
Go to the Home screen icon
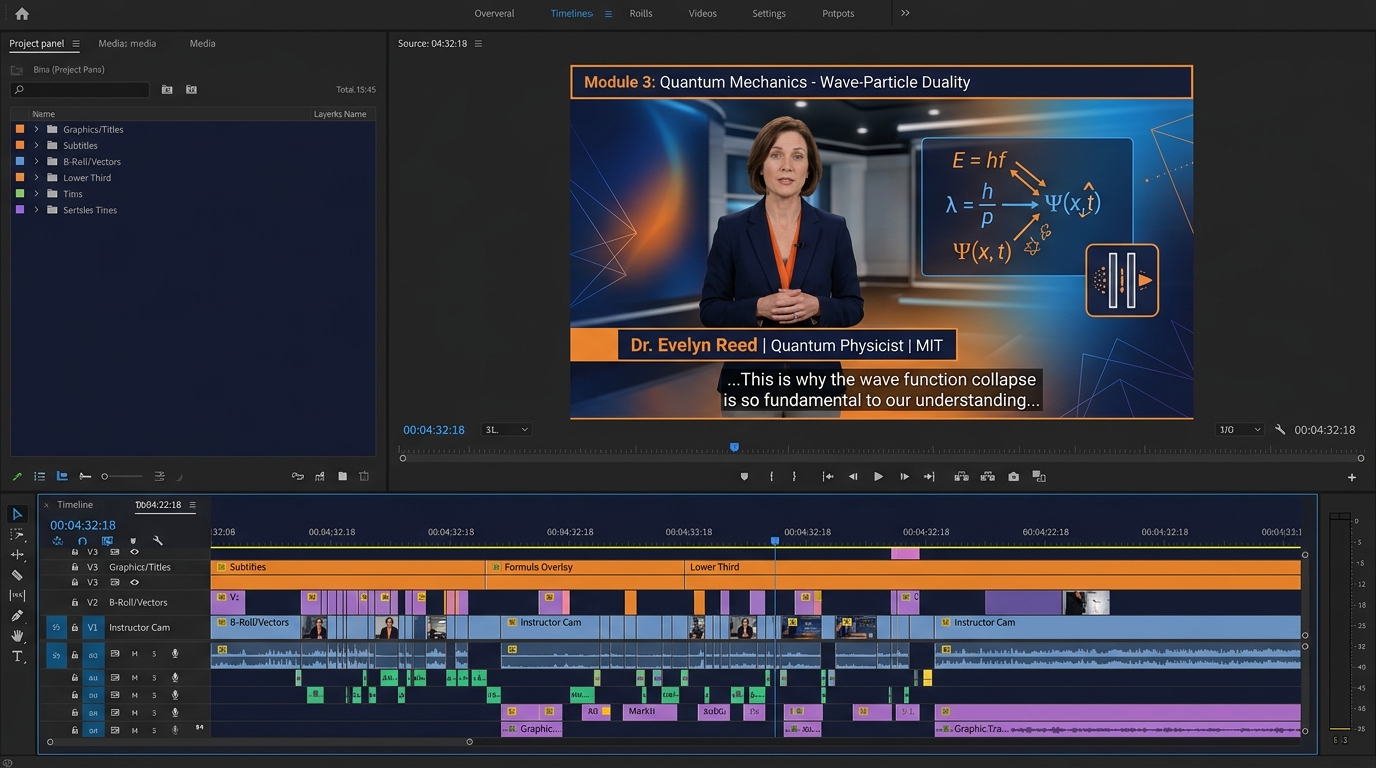point(22,14)
